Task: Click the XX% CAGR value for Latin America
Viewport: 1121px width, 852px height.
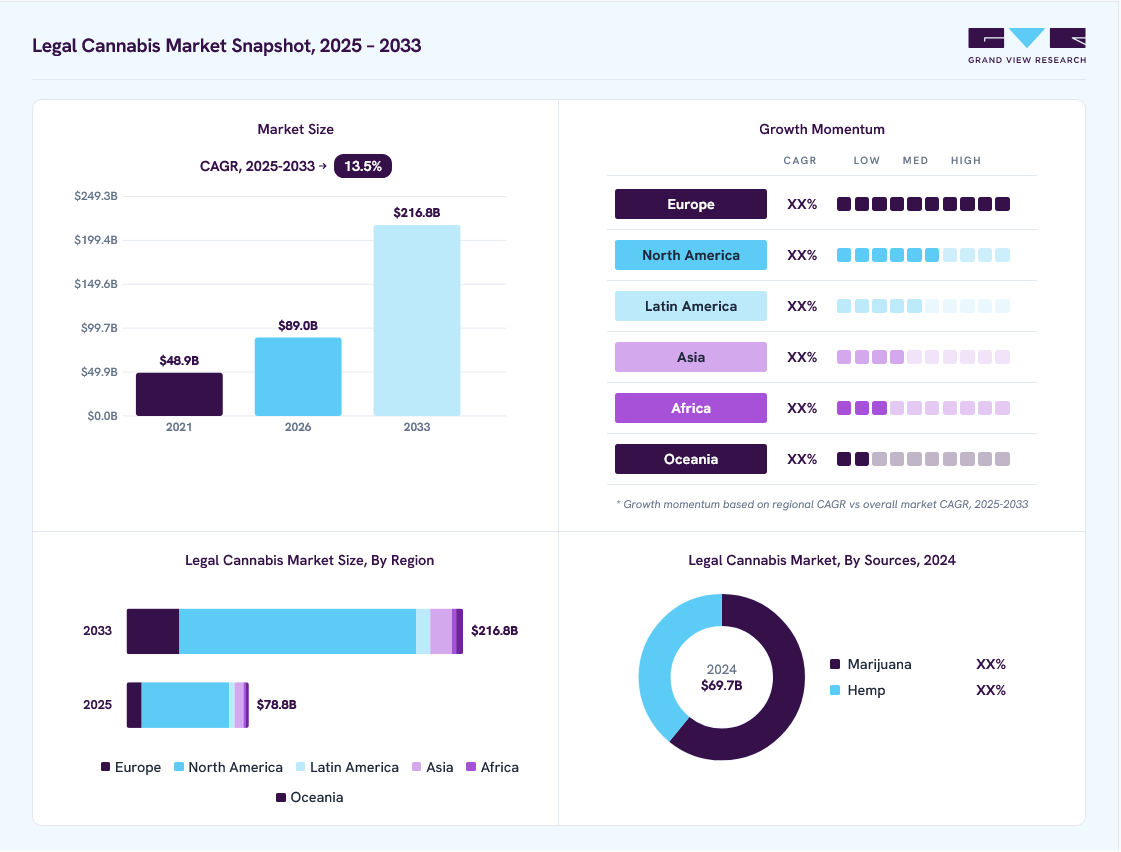Action: (x=802, y=306)
